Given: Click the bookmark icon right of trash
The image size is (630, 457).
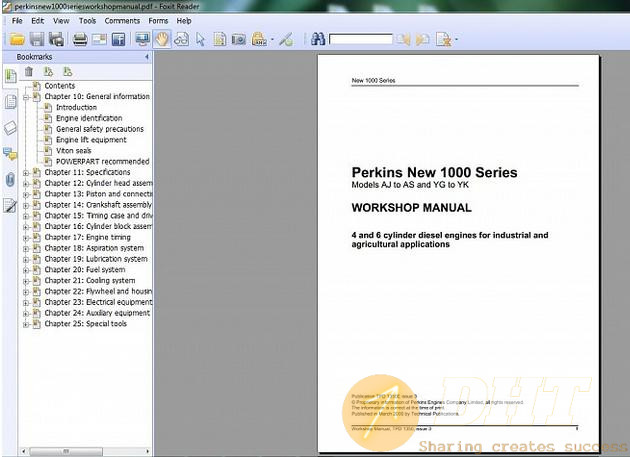Looking at the screenshot, I should point(48,72).
